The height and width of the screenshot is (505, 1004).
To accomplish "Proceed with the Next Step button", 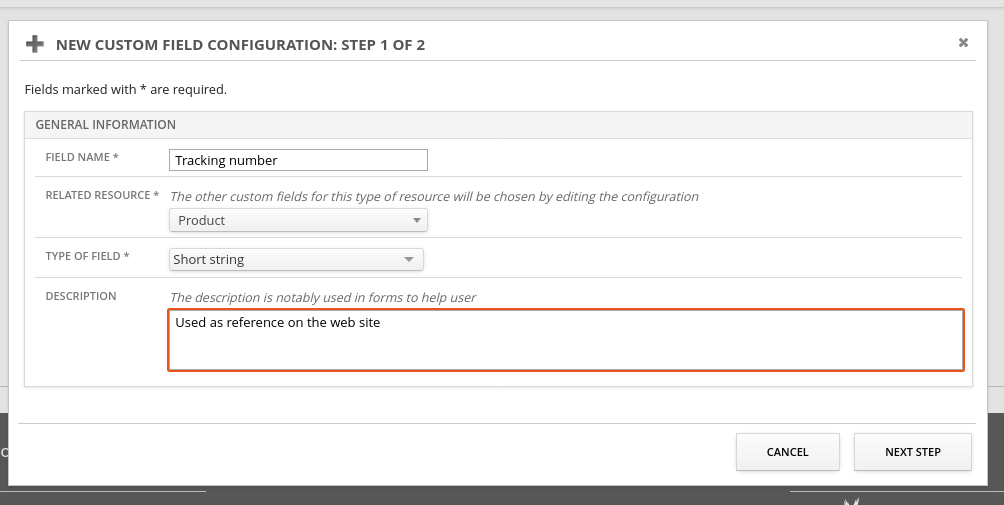I will (912, 452).
